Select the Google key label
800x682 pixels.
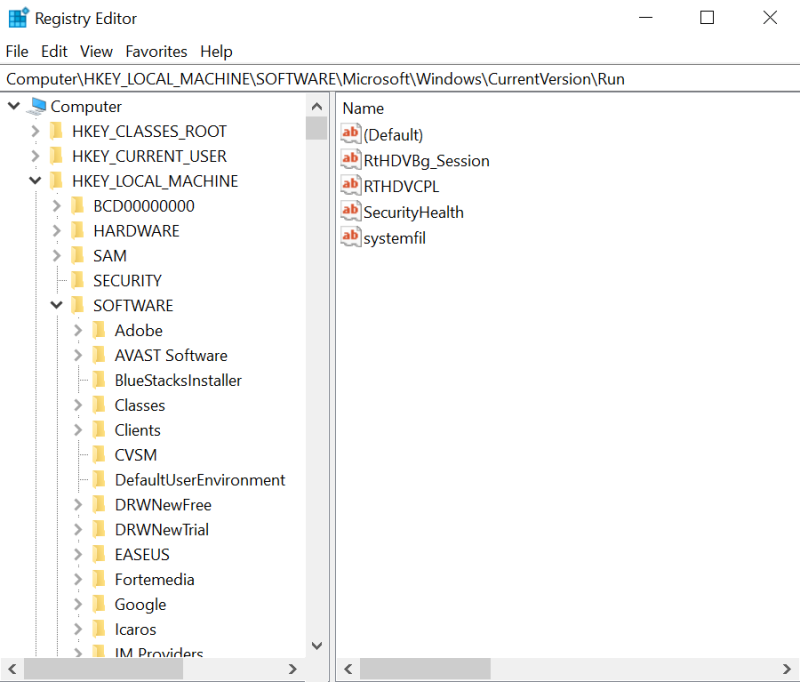[140, 604]
